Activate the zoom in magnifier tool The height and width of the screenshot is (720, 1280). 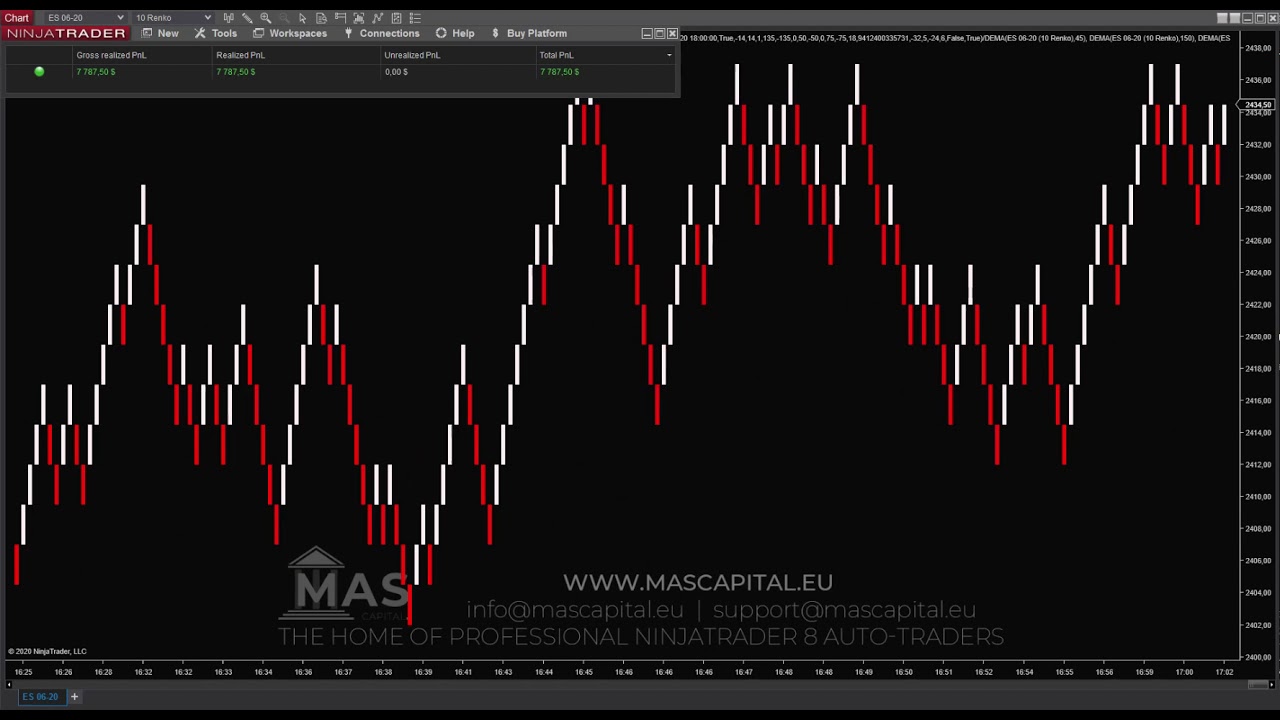pos(265,18)
